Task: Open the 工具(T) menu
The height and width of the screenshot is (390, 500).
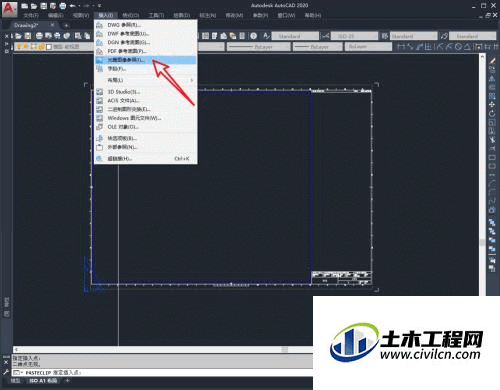Action: coord(156,15)
